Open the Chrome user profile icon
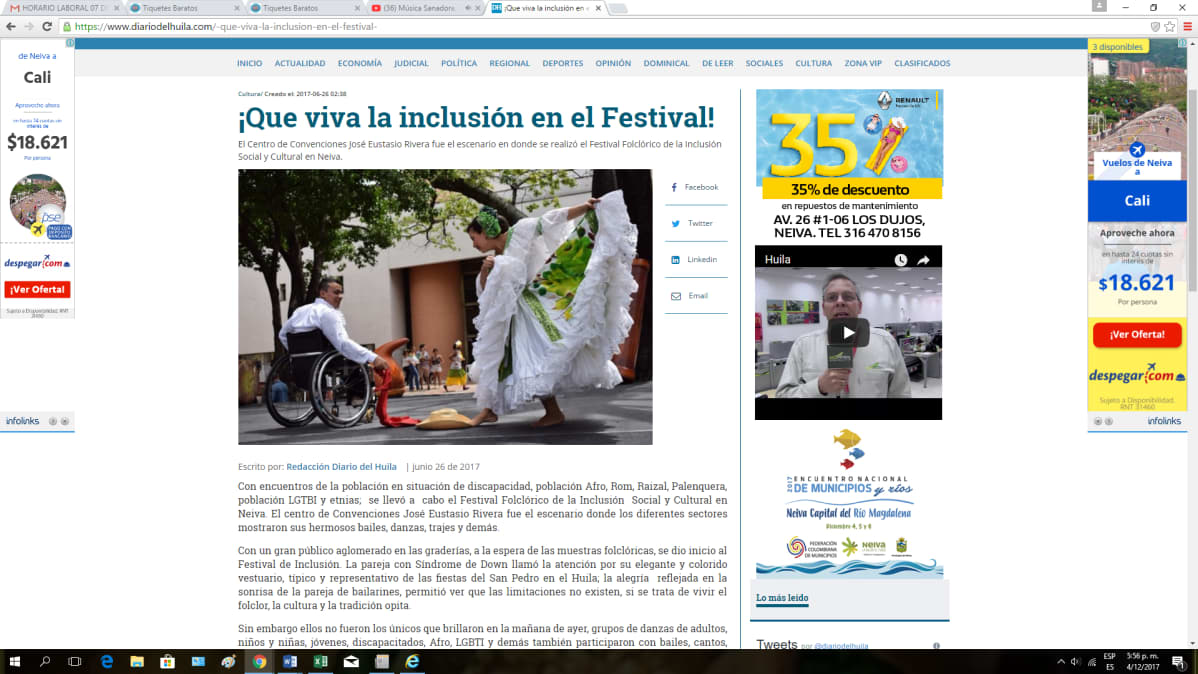This screenshot has height=674, width=1198. coord(1099,6)
